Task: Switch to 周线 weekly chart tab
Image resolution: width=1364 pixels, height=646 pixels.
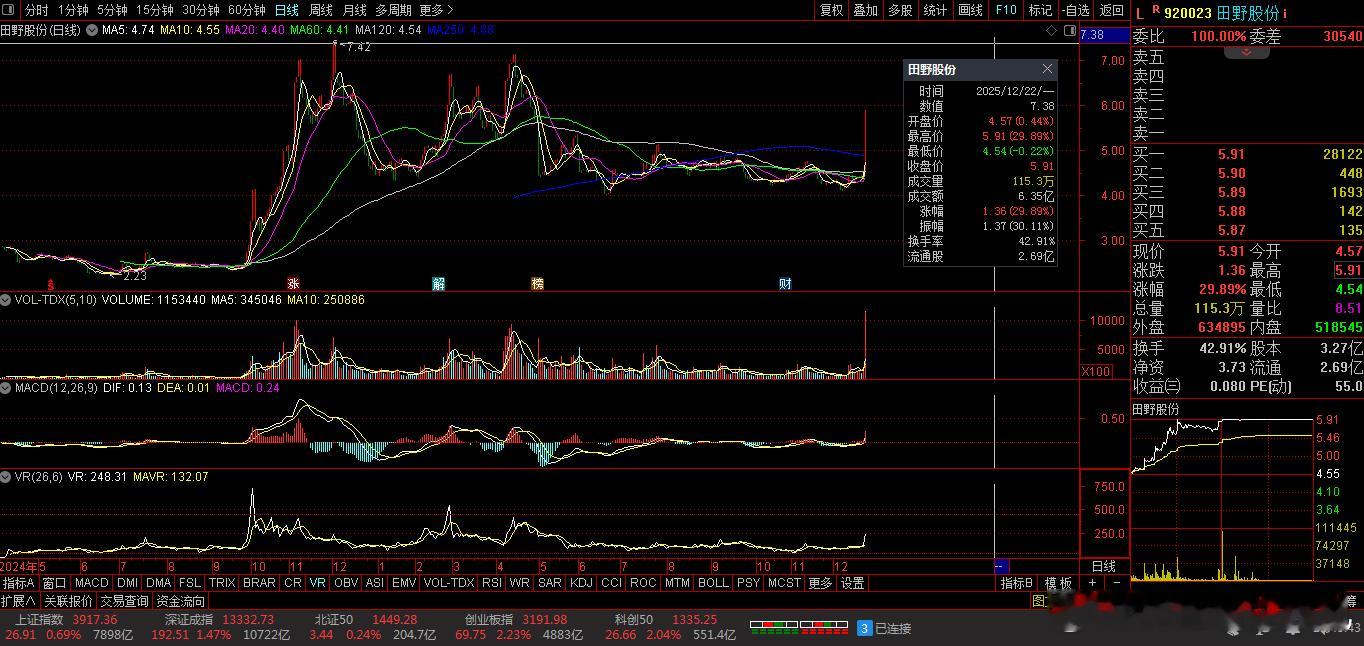Action: tap(320, 10)
